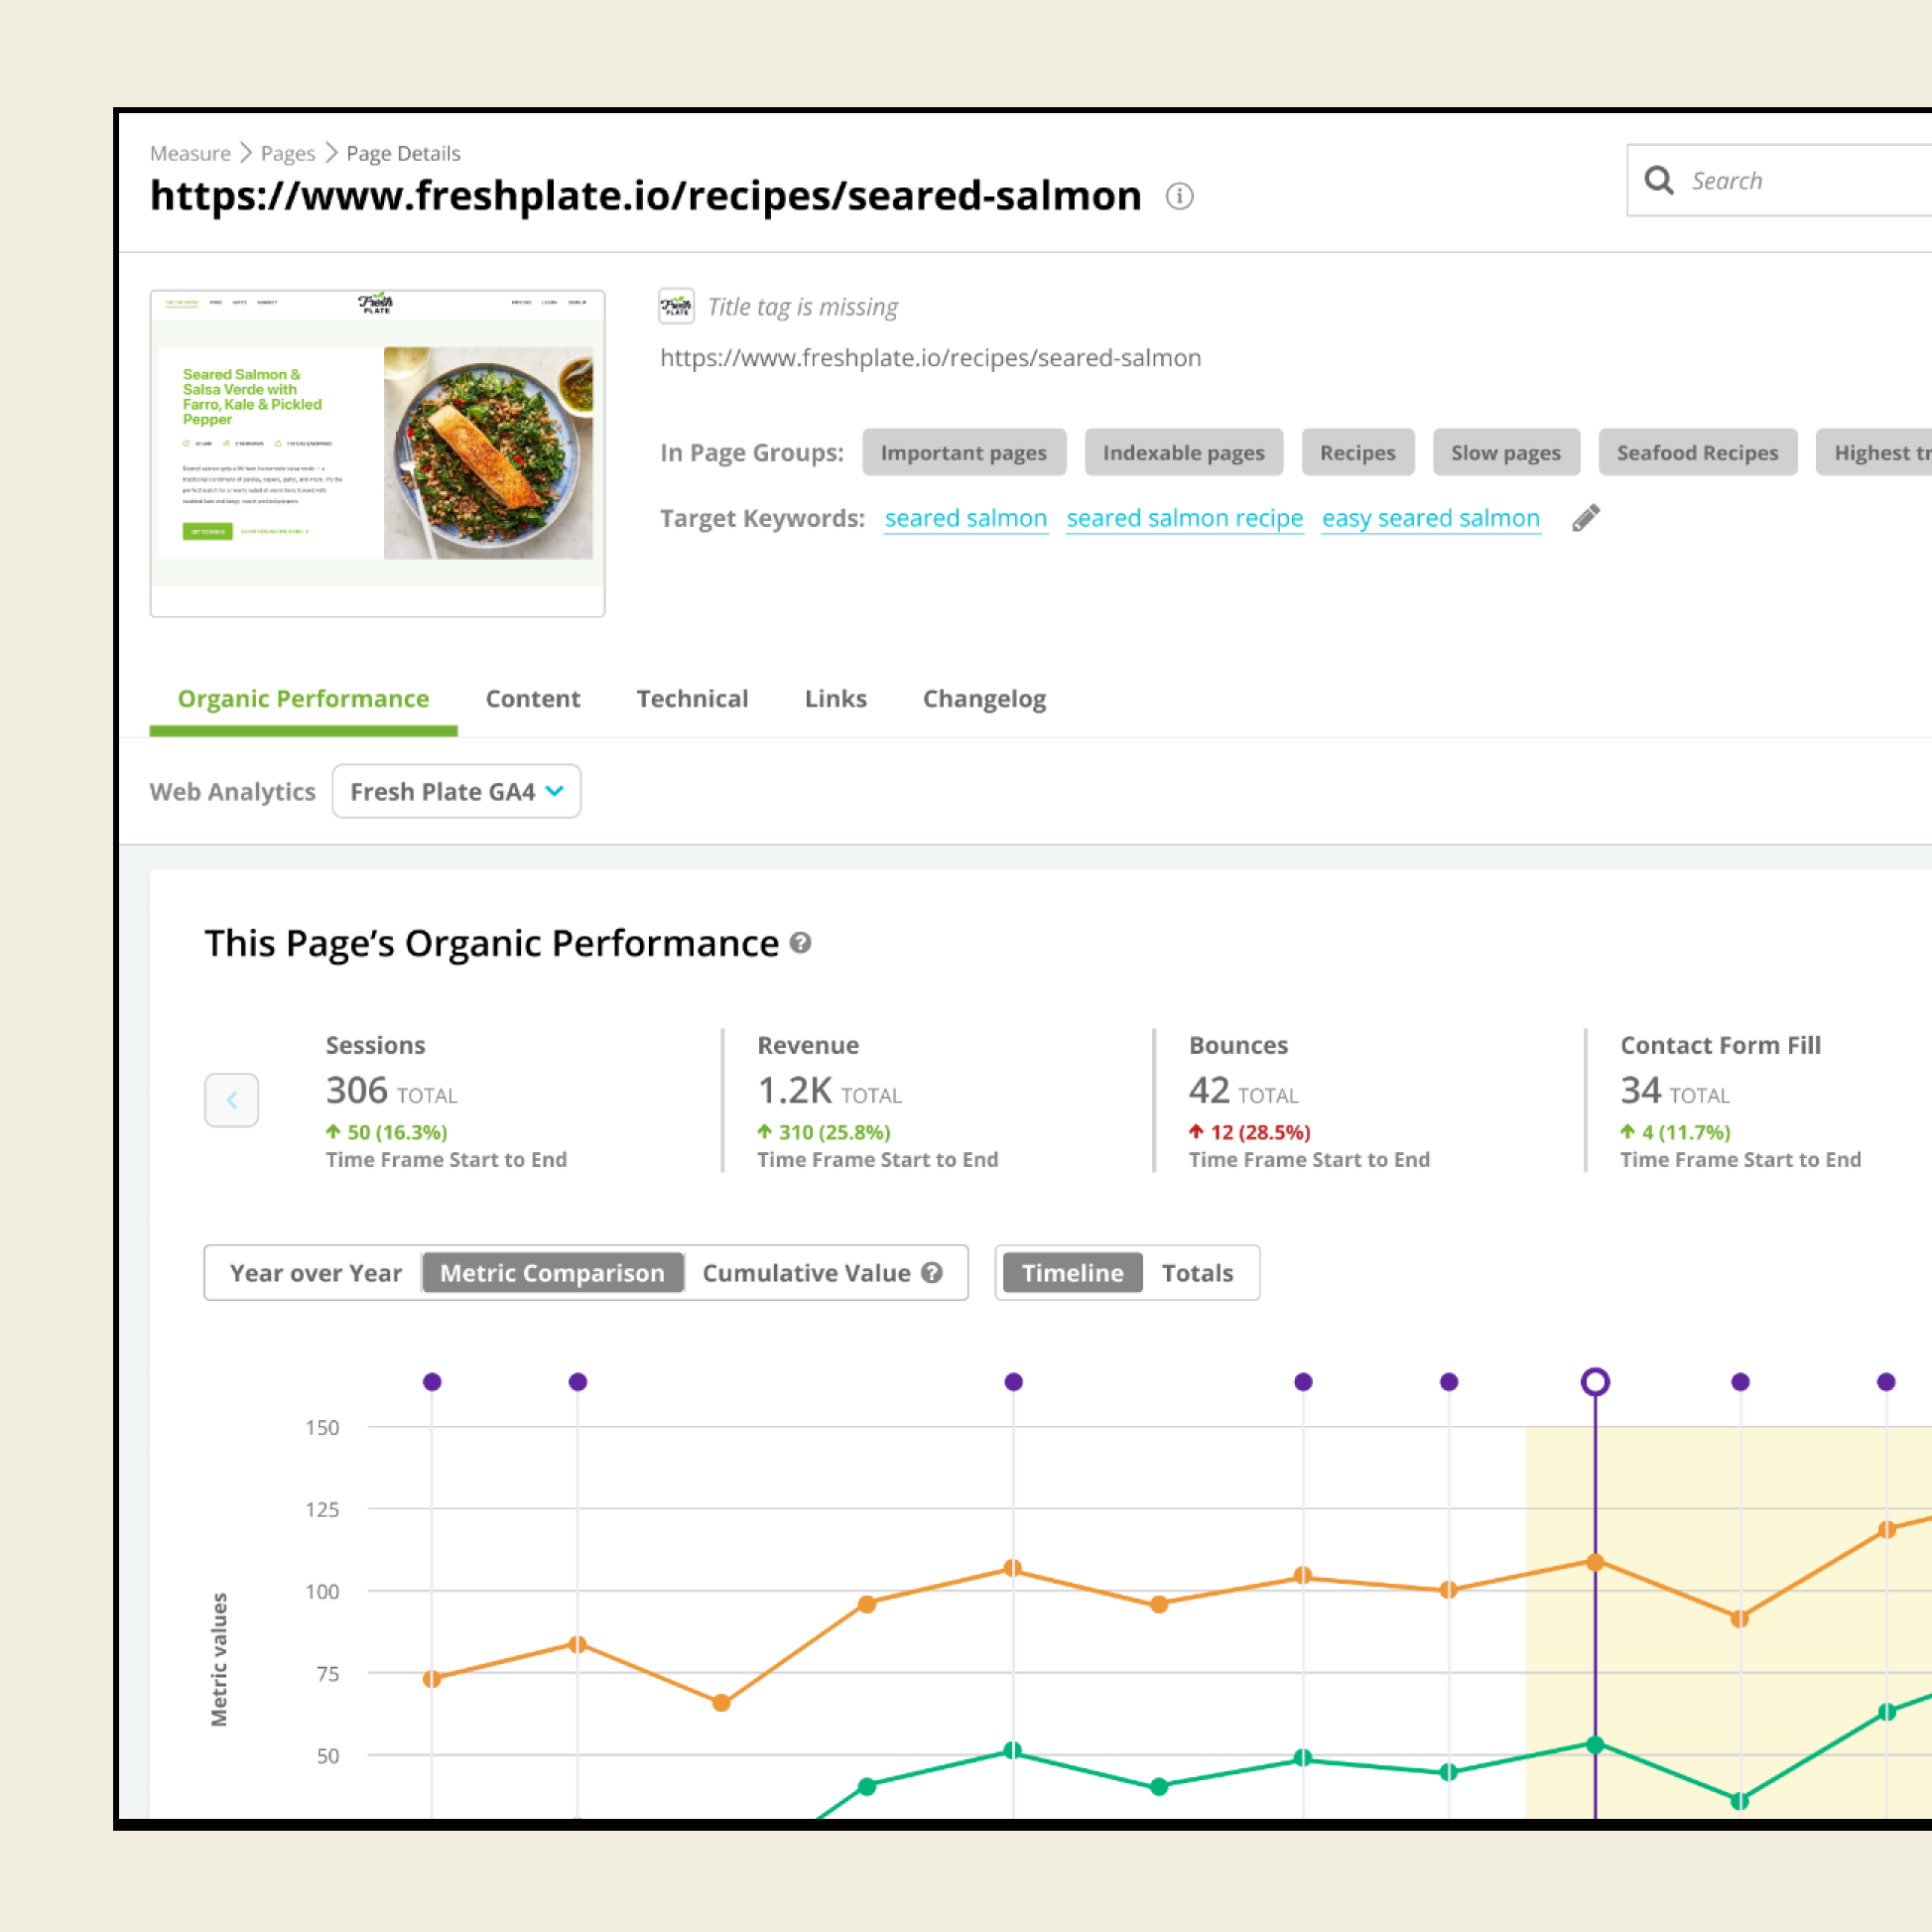Click 'seared salmon recipe' keyword link
This screenshot has width=1932, height=1932.
pyautogui.click(x=1184, y=518)
